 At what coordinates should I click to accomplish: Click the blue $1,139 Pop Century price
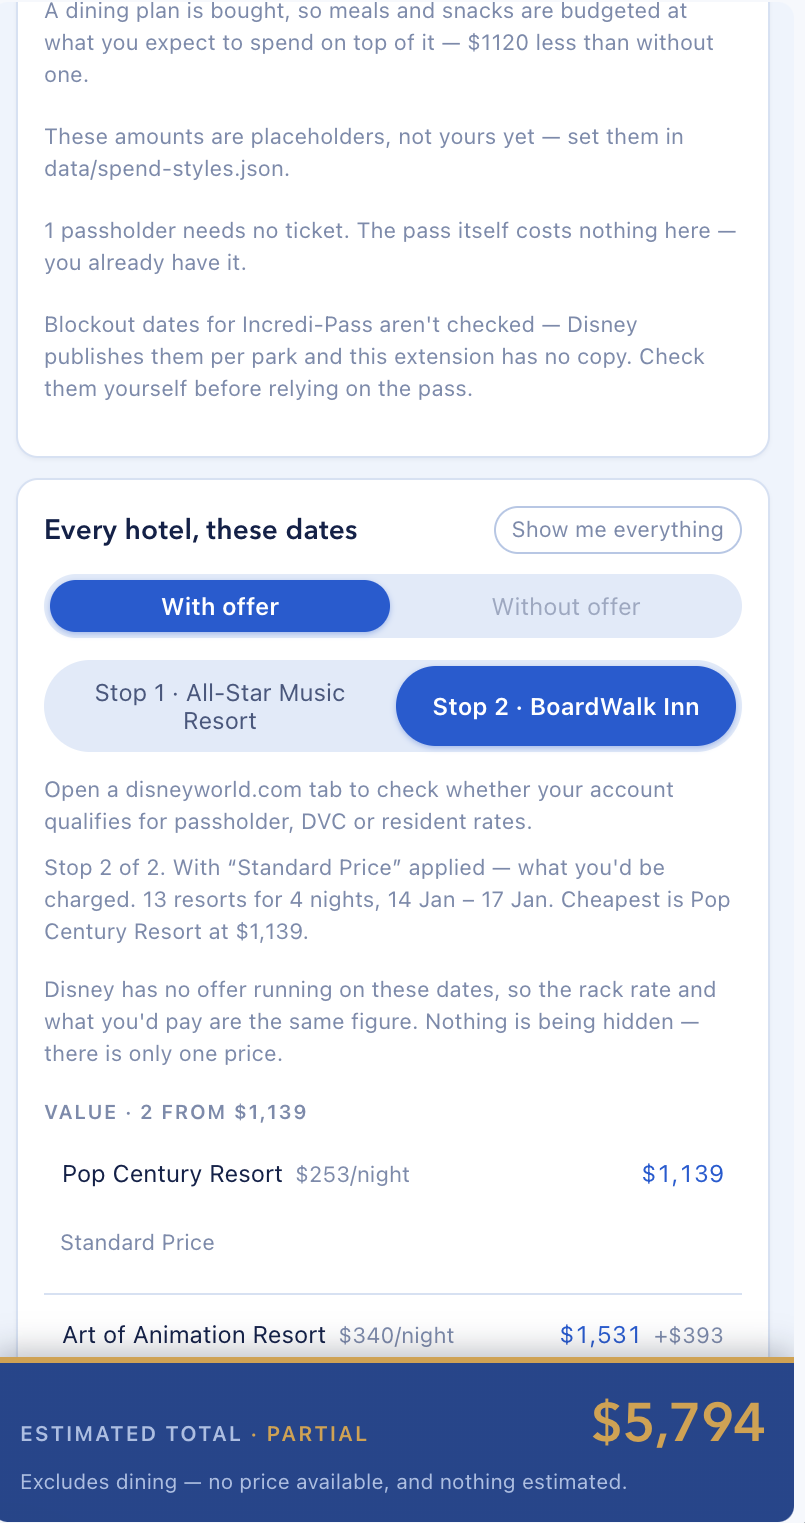(x=683, y=1173)
